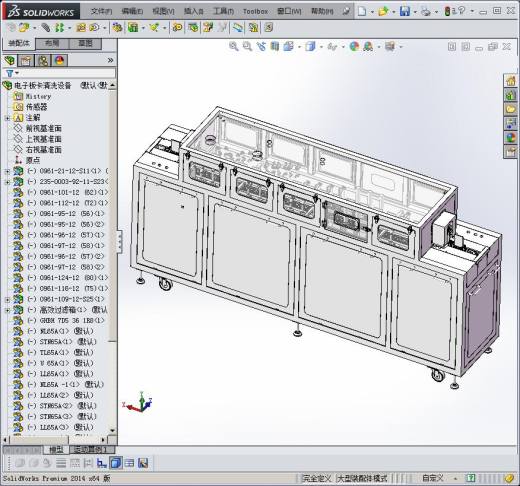
Task: Click the Previous View icon
Action: [x=261, y=46]
